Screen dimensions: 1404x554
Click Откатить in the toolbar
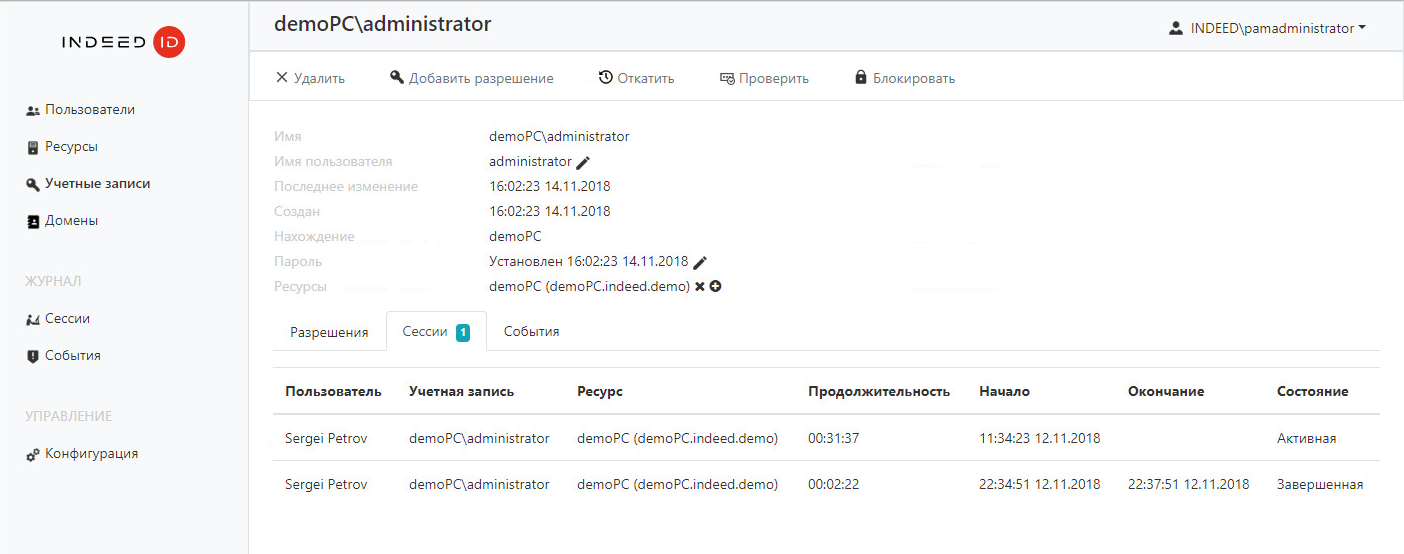tap(636, 78)
